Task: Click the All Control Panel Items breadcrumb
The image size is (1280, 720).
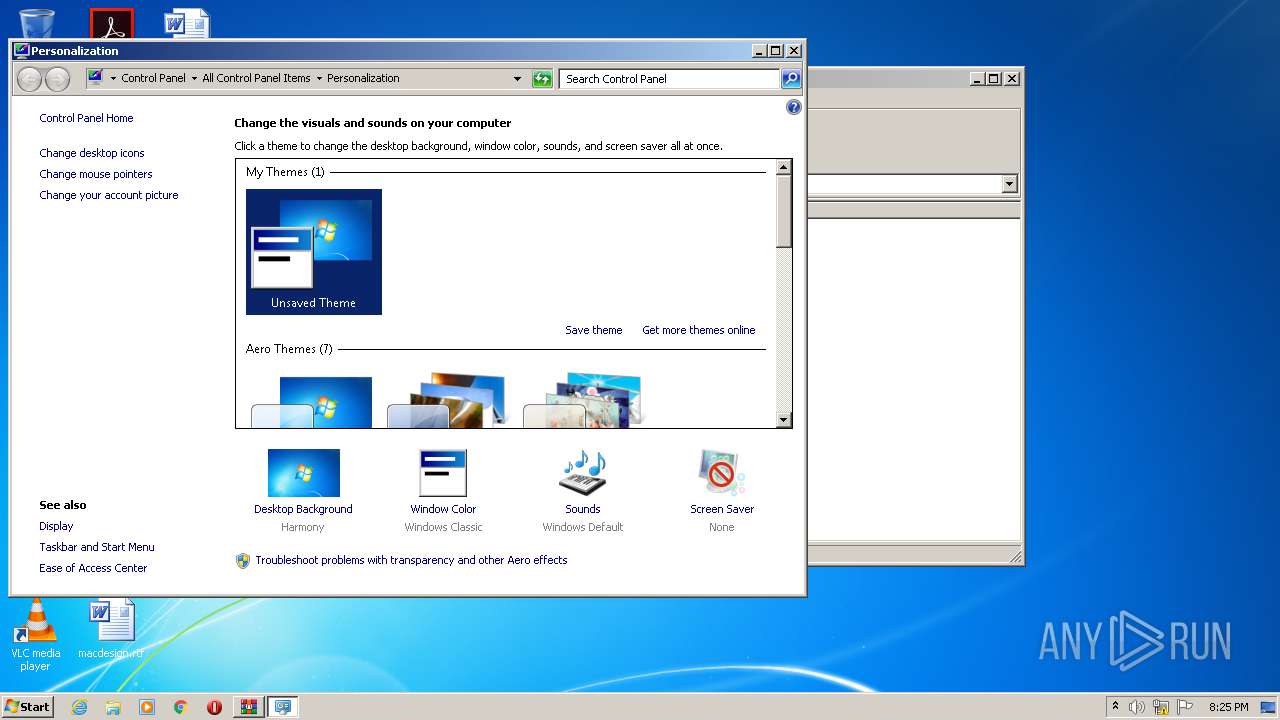Action: pos(256,78)
